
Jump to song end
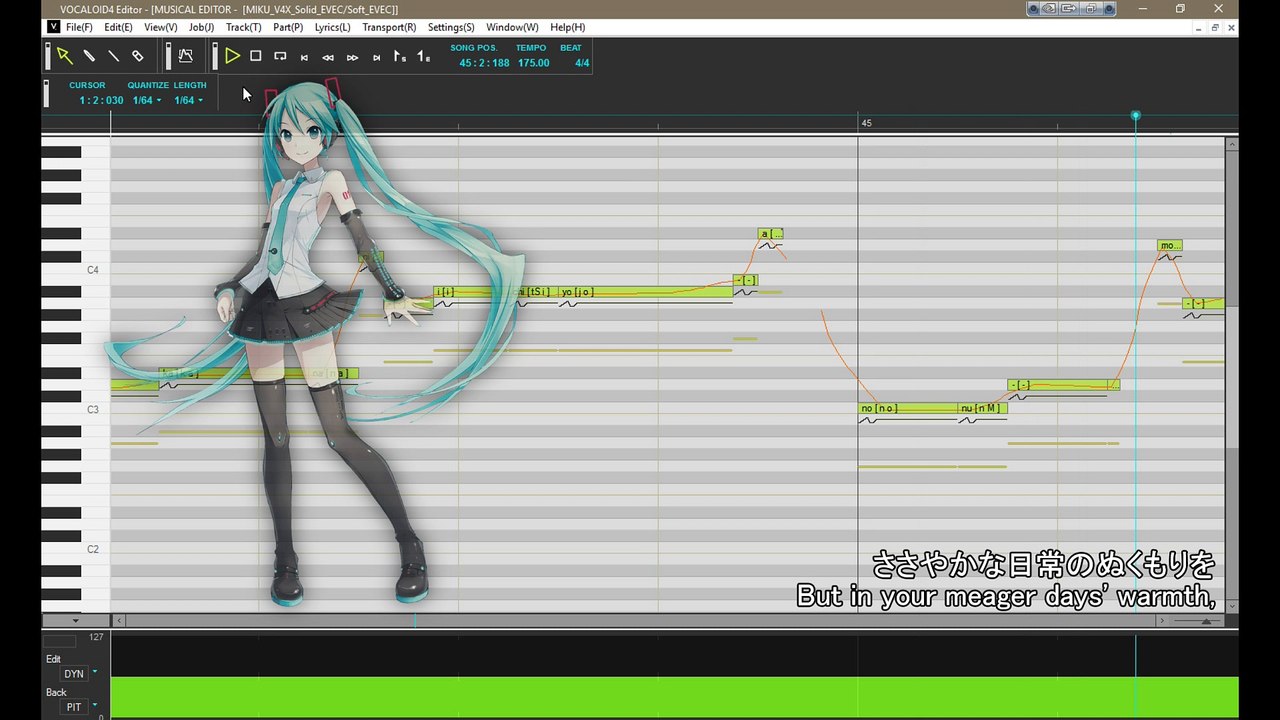pyautogui.click(x=376, y=57)
